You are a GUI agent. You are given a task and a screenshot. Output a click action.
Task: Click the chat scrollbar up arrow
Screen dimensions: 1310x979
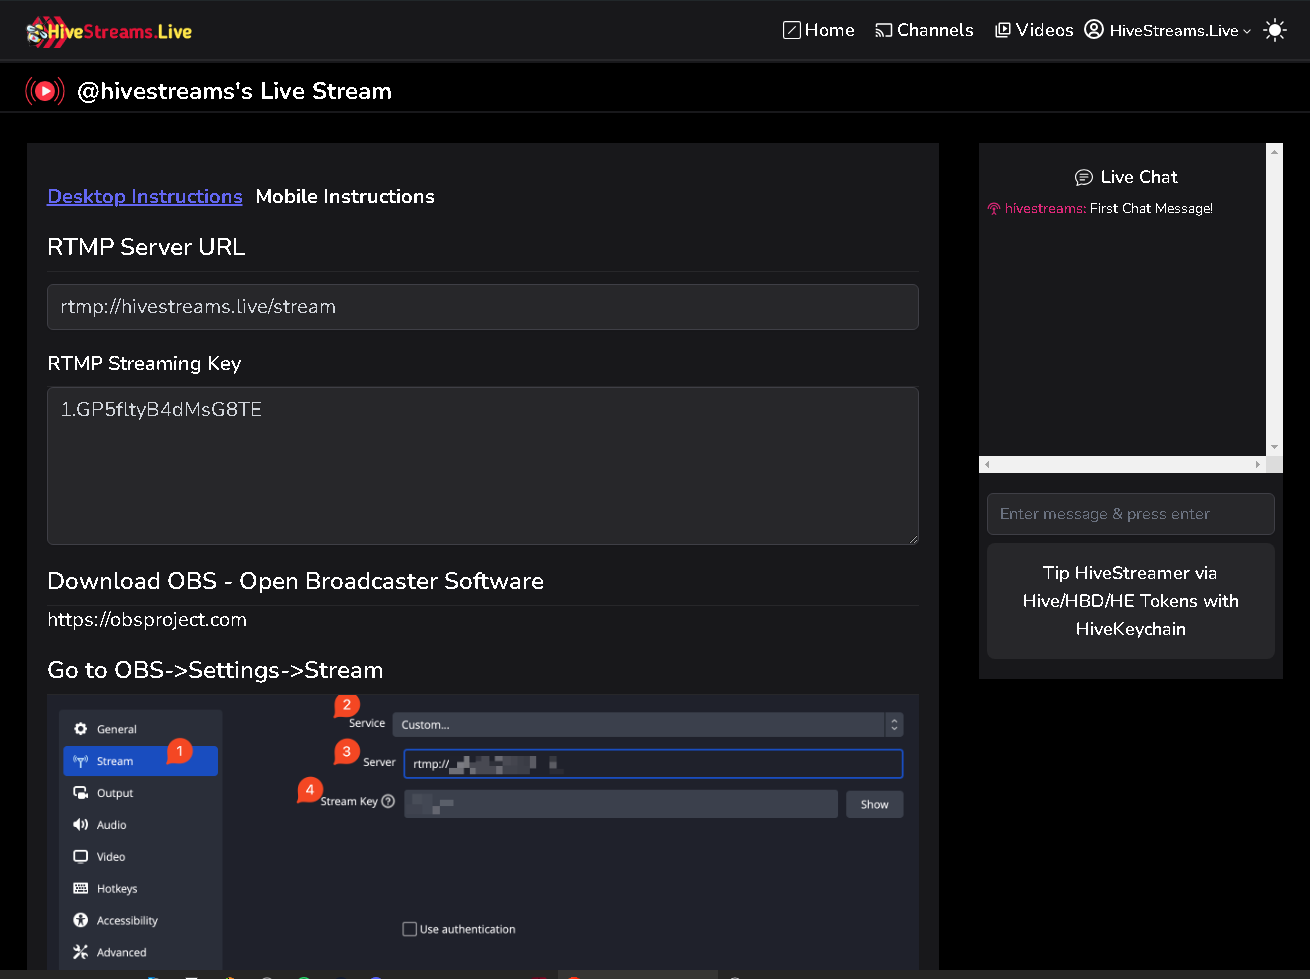pos(1274,152)
